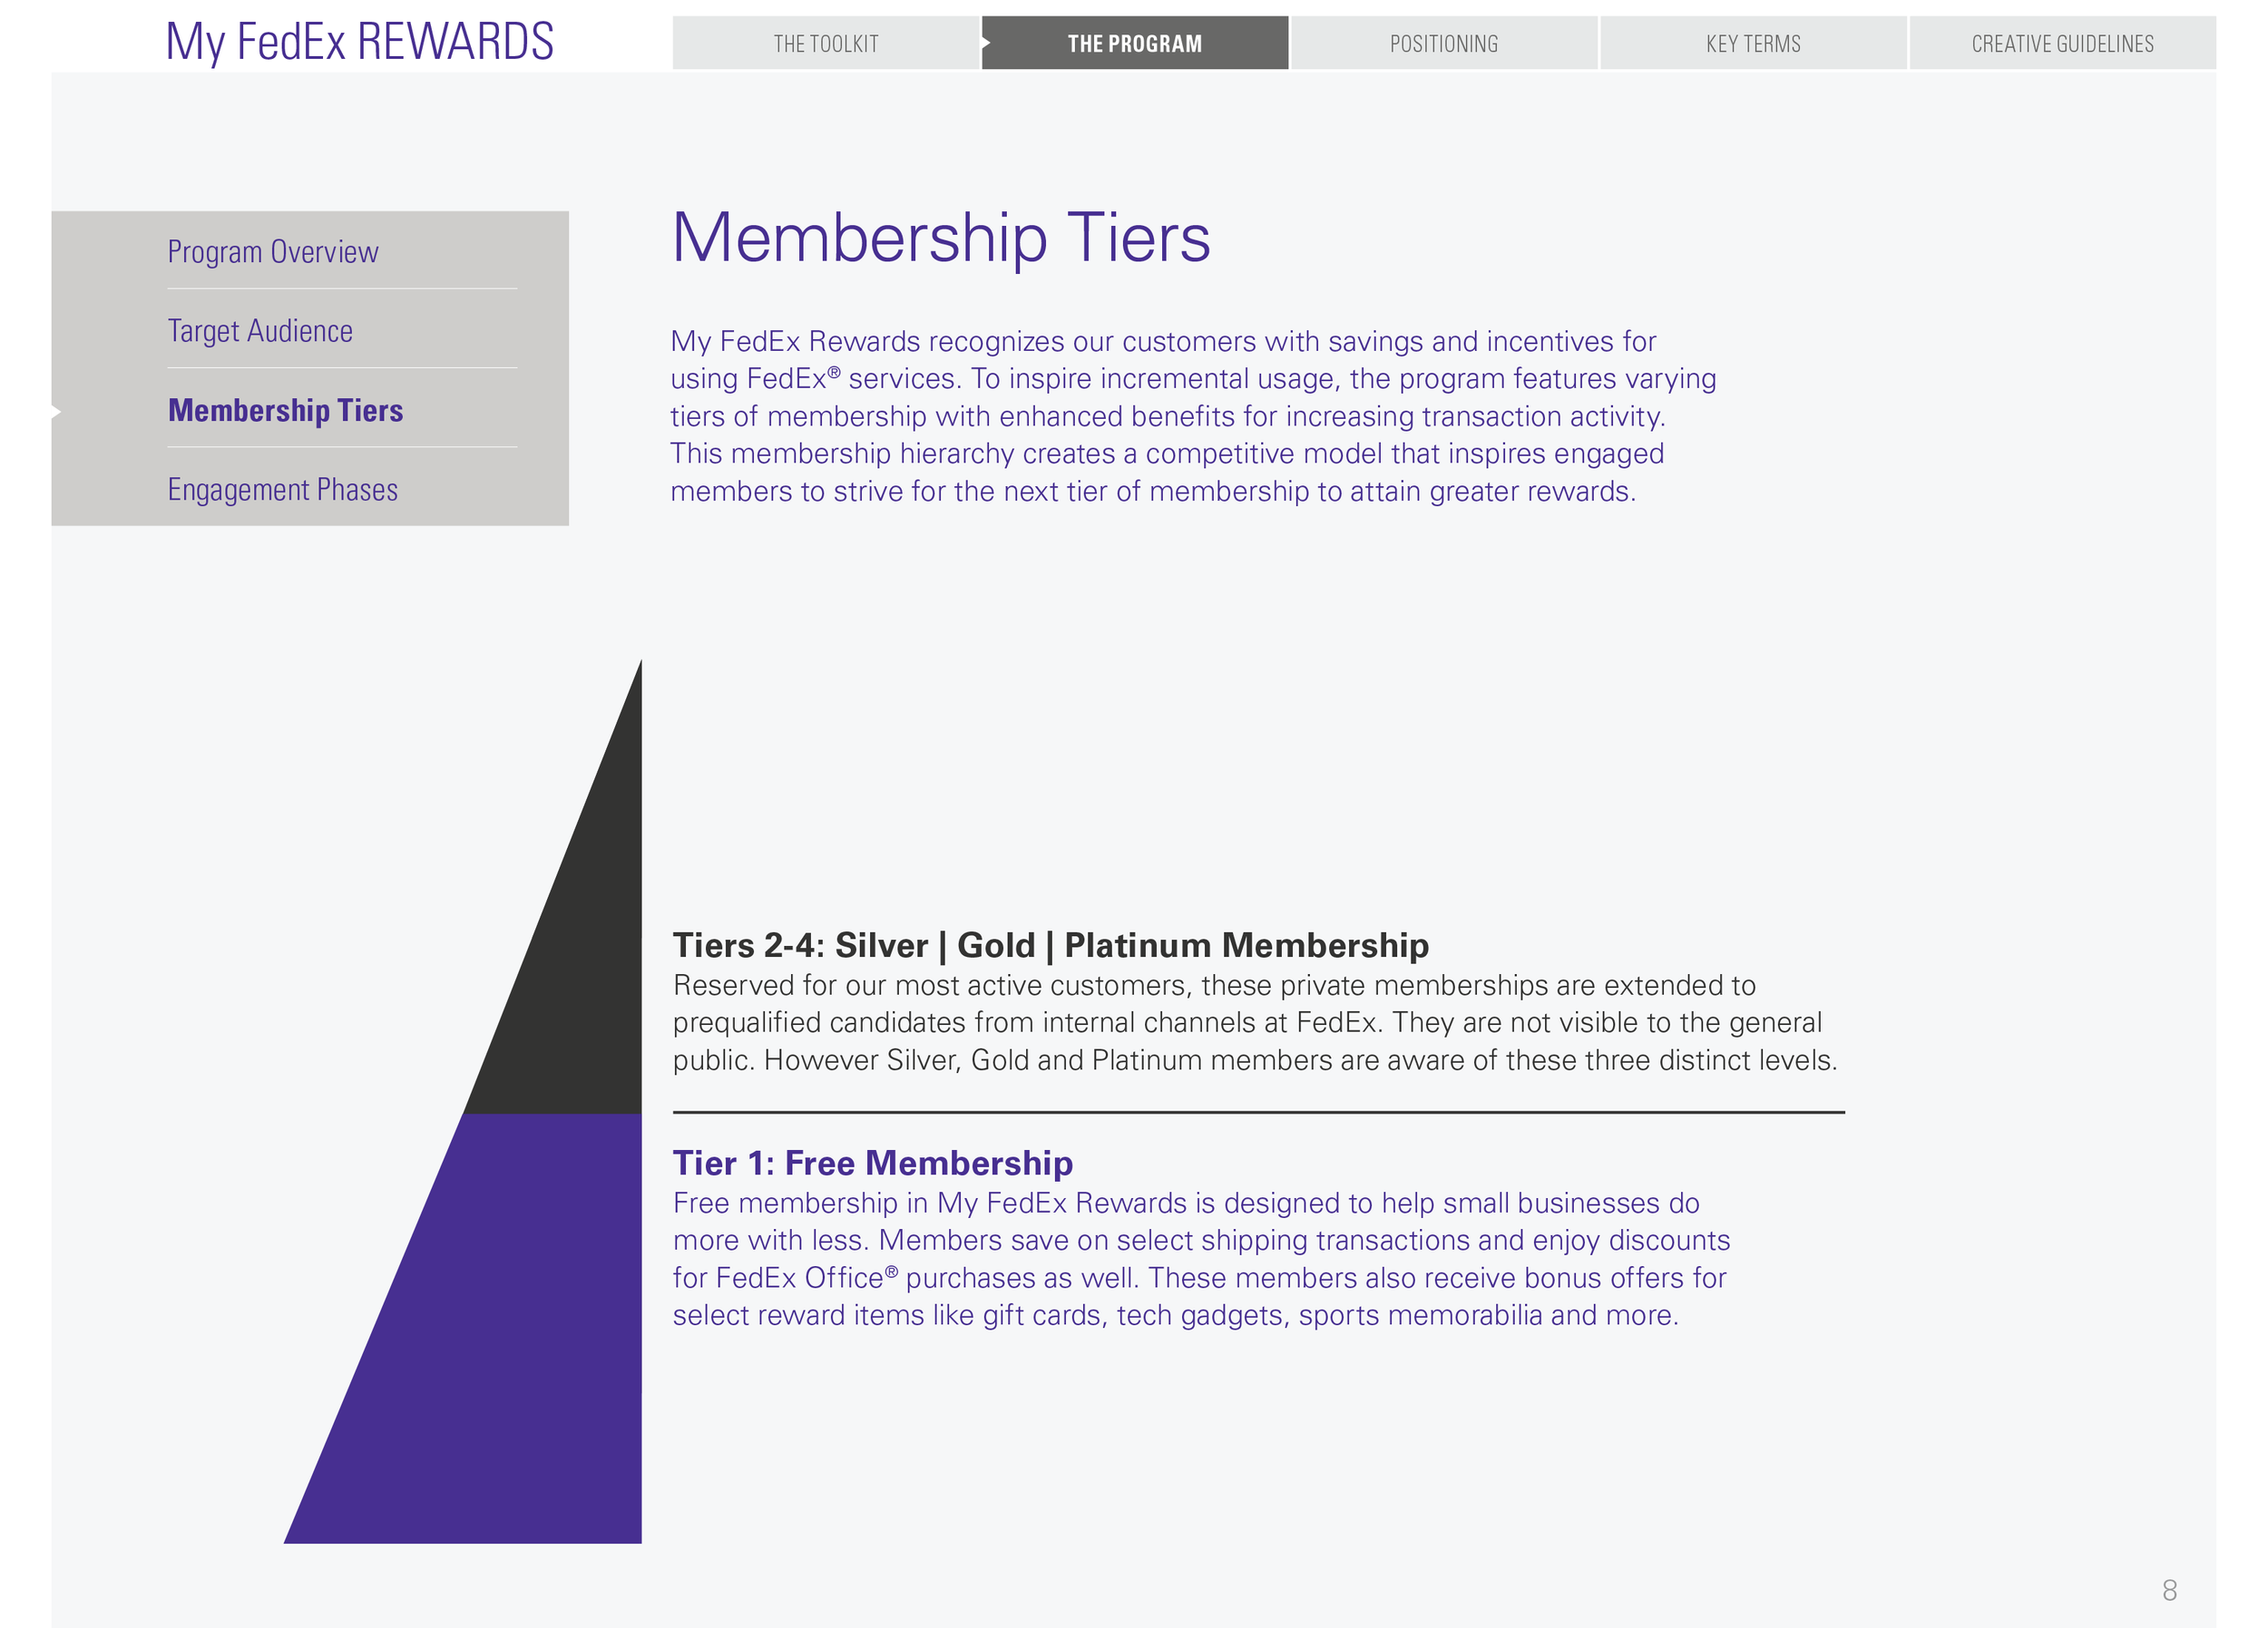Go to Target Audience sidebar link
The image size is (2268, 1628).
coord(260,330)
